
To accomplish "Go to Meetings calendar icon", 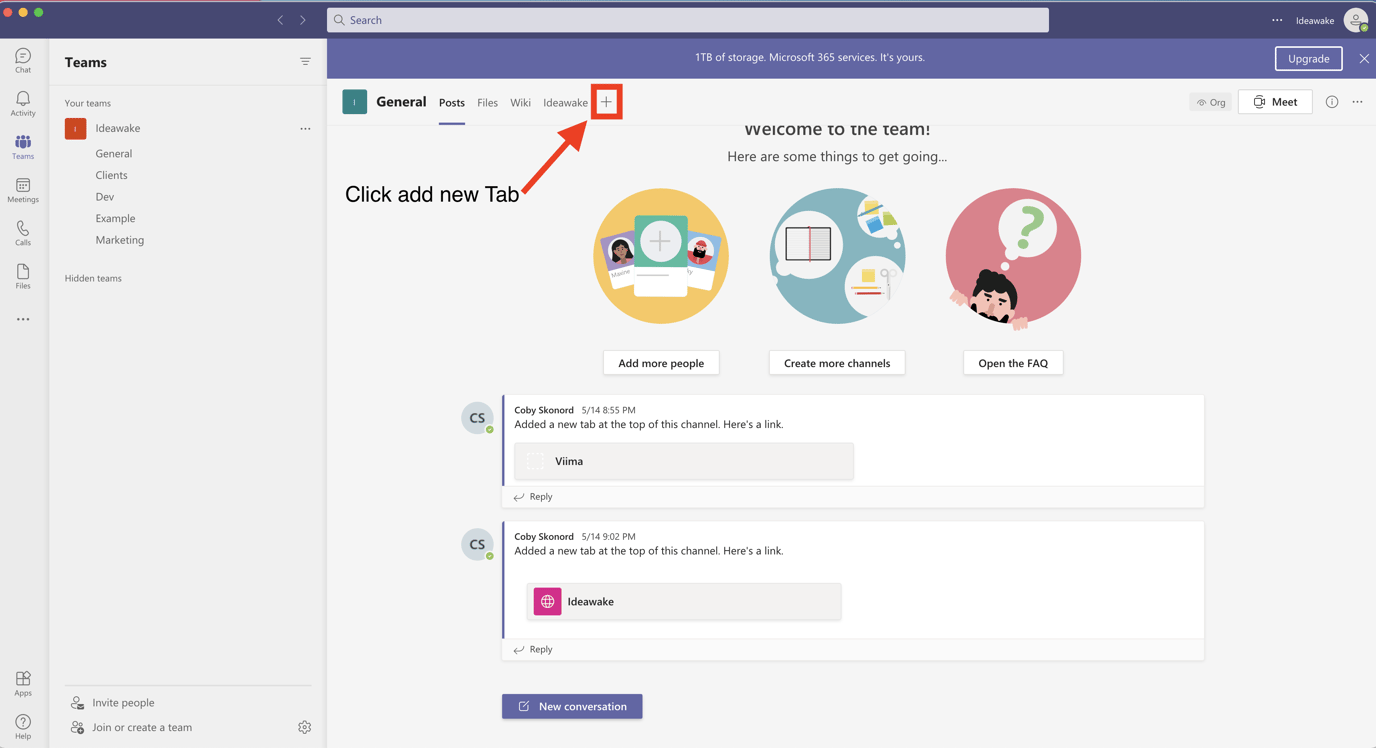I will pos(23,190).
